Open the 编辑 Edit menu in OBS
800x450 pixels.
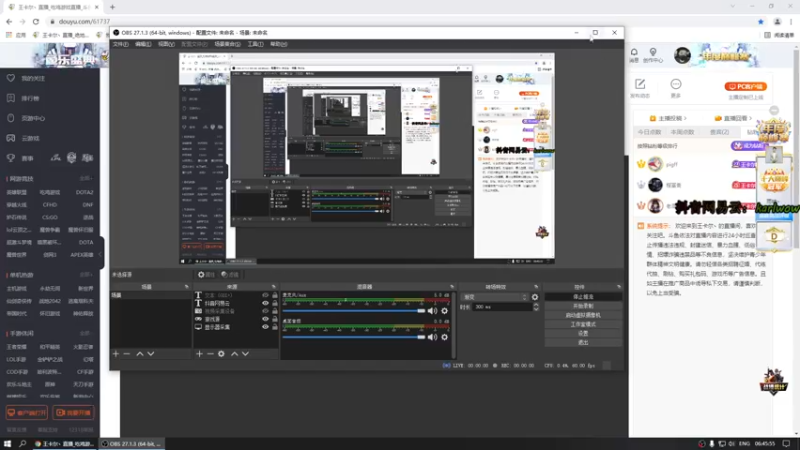(143, 44)
